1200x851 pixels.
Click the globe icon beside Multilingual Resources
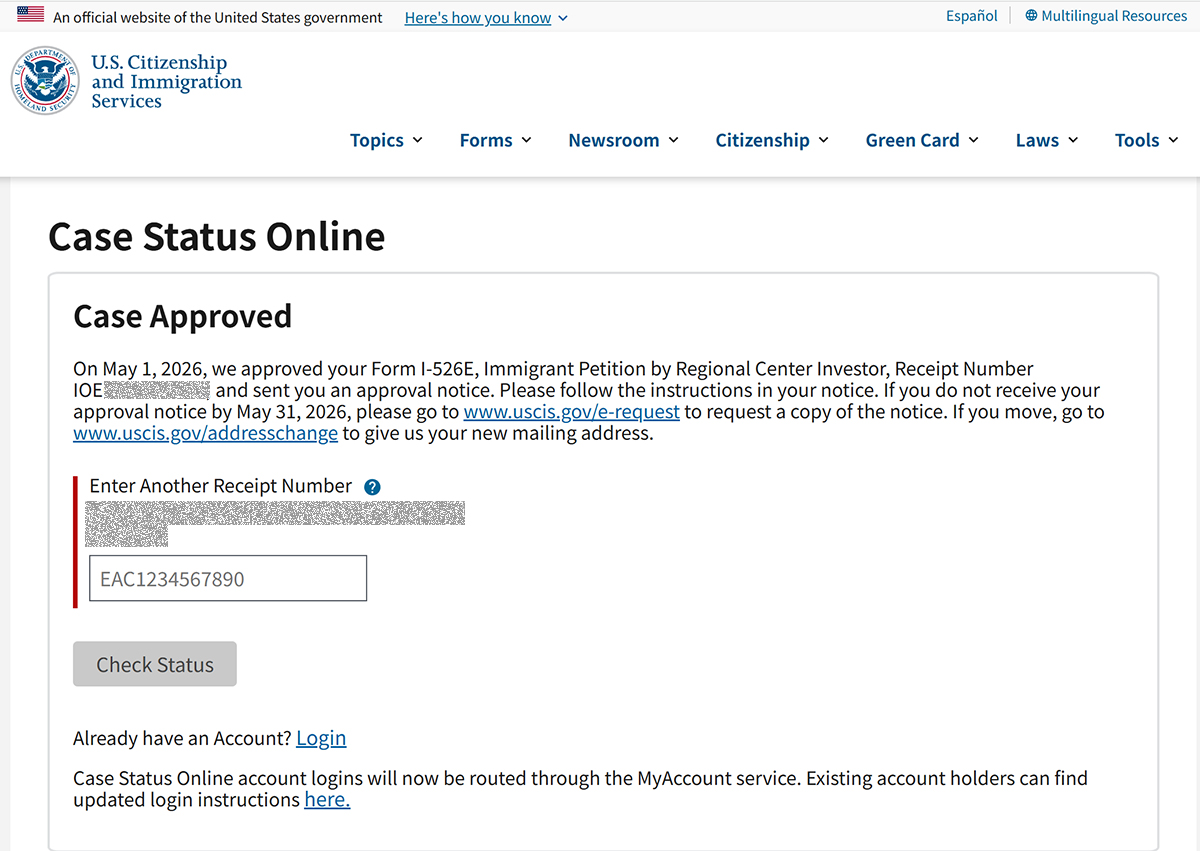coord(1031,16)
